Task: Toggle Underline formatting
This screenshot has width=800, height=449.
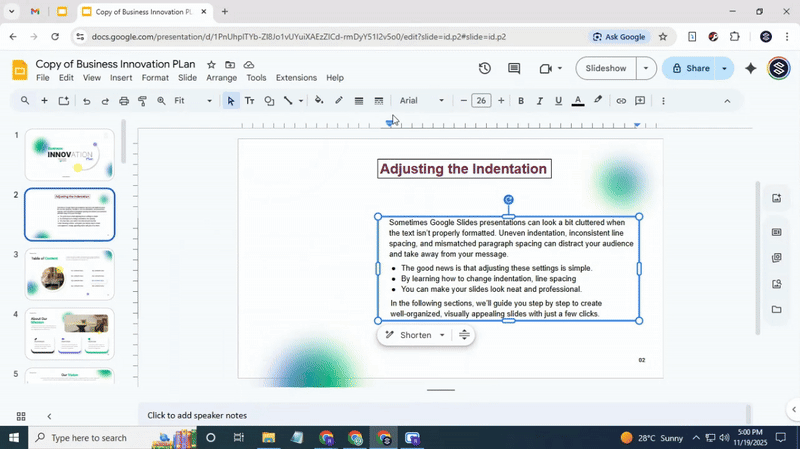Action: pyautogui.click(x=558, y=101)
